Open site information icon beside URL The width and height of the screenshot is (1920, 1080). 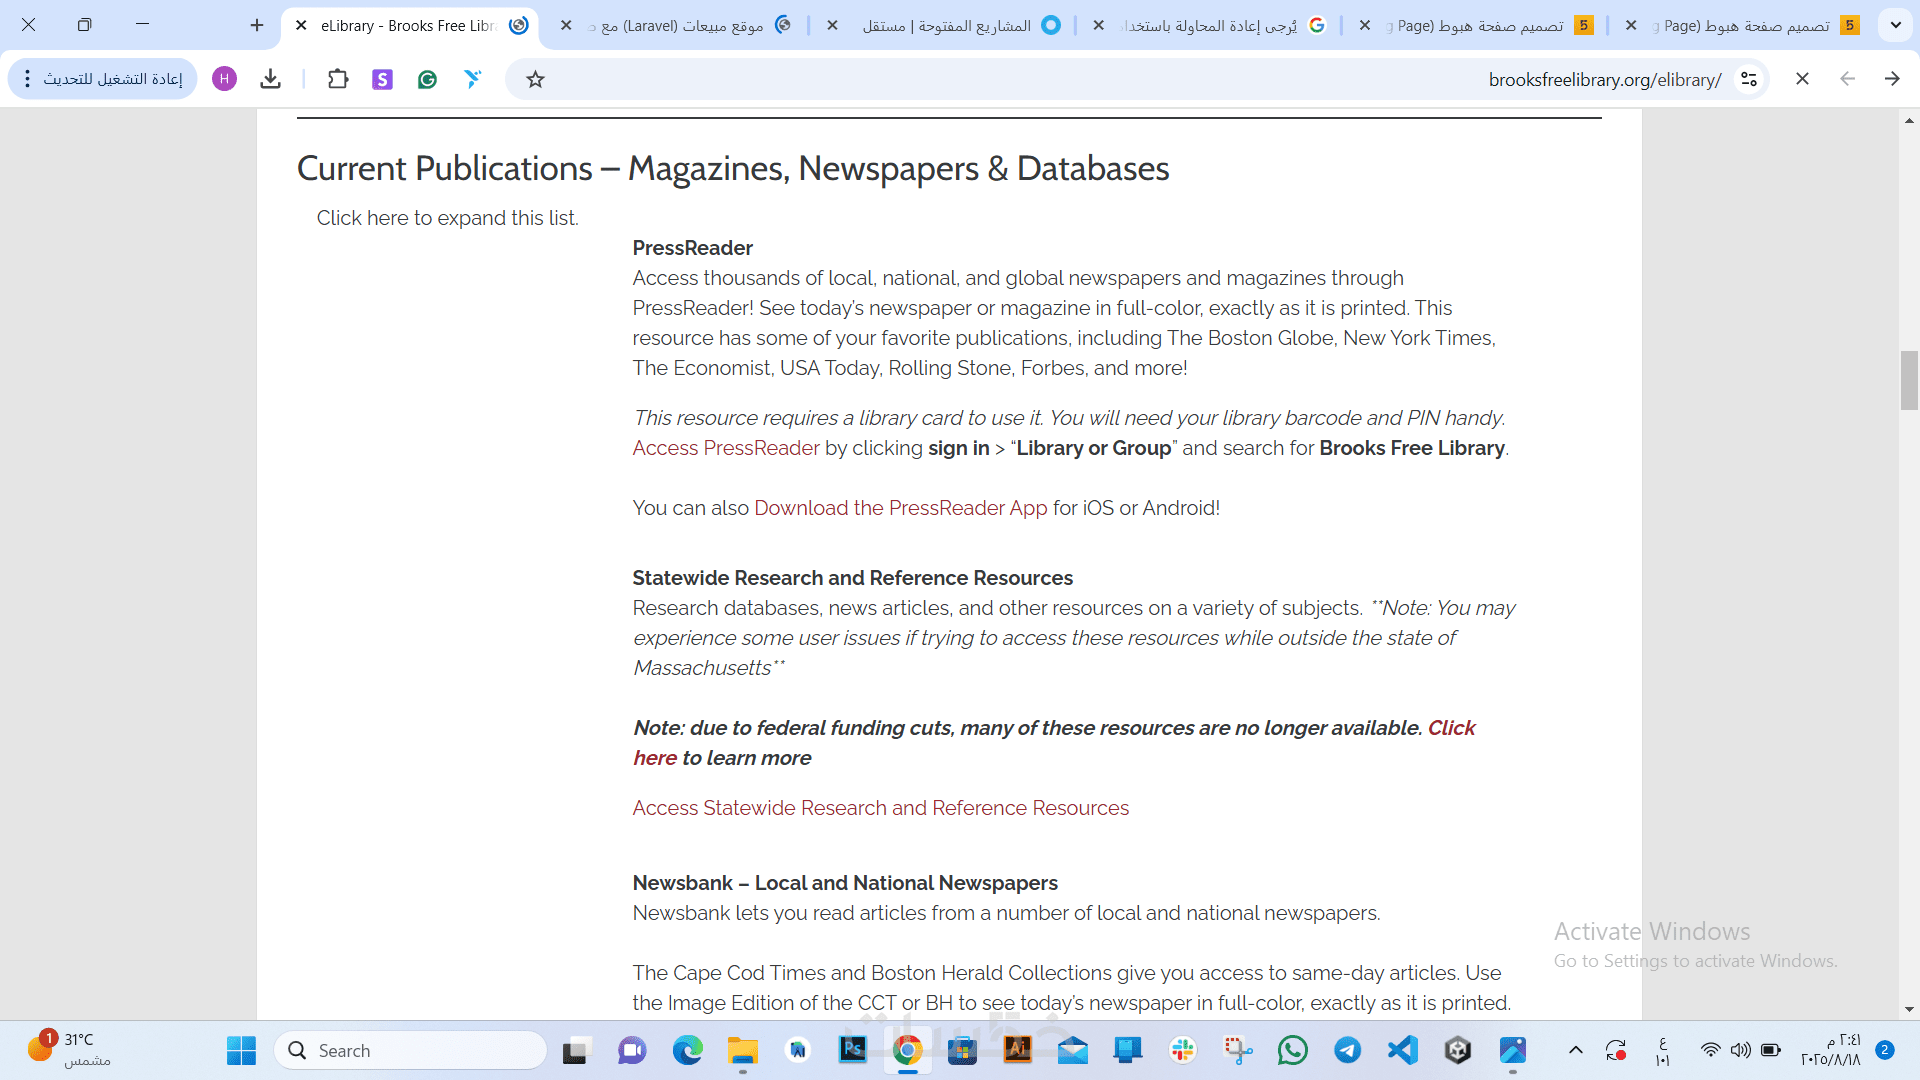click(x=1748, y=79)
